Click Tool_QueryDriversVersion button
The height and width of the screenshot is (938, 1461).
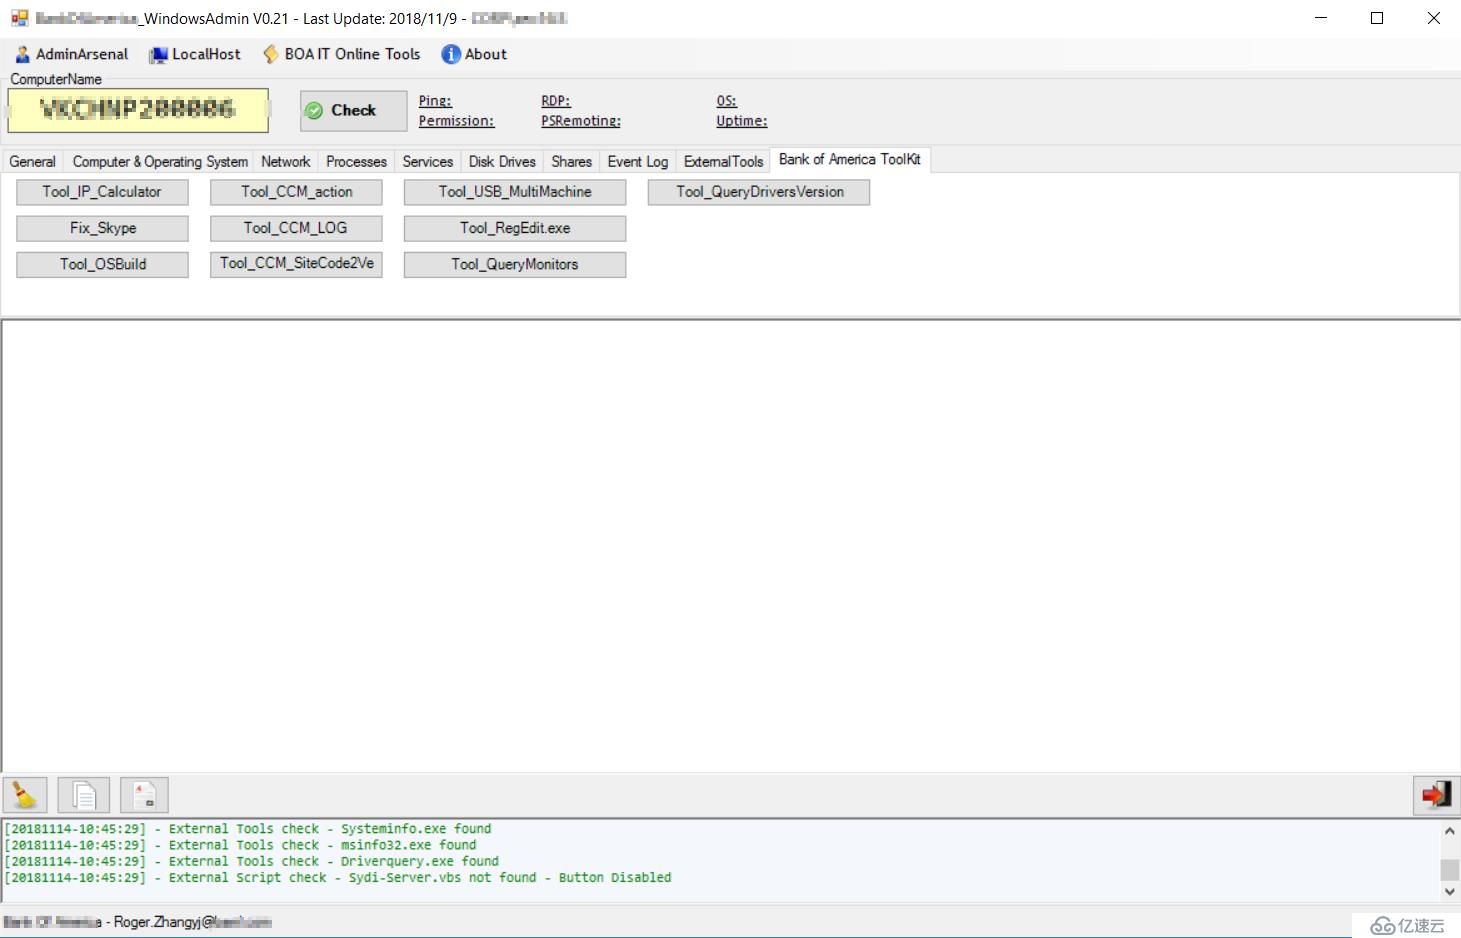pos(759,192)
